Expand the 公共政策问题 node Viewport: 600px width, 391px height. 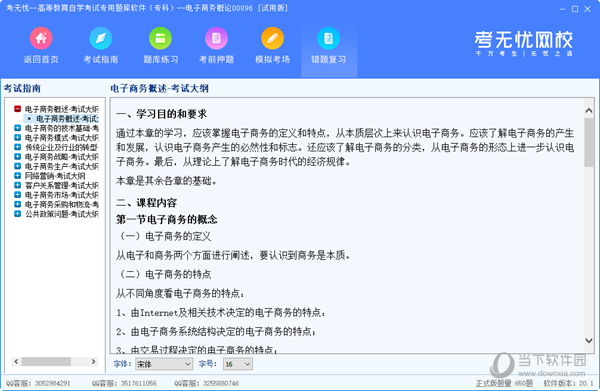tap(17, 214)
